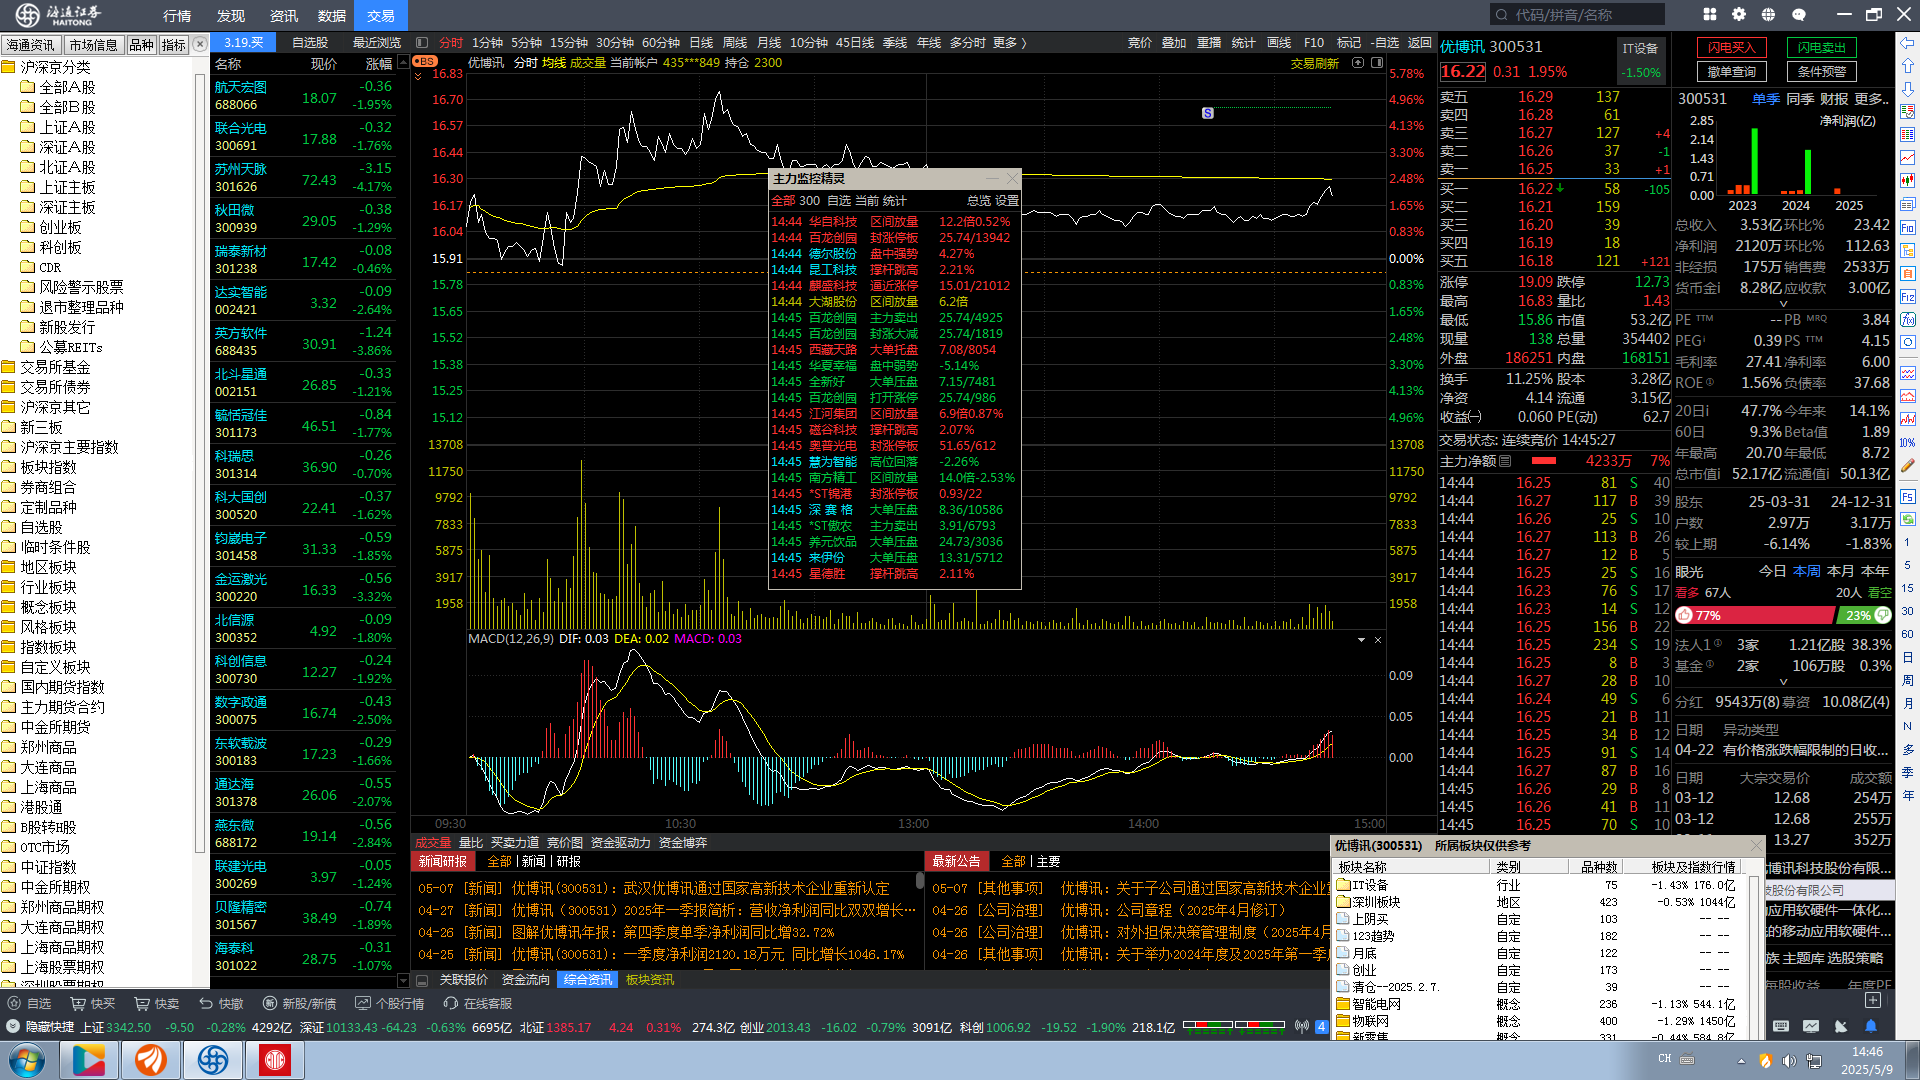
Task: Click the back arrow in right sidebar
Action: point(1908,43)
